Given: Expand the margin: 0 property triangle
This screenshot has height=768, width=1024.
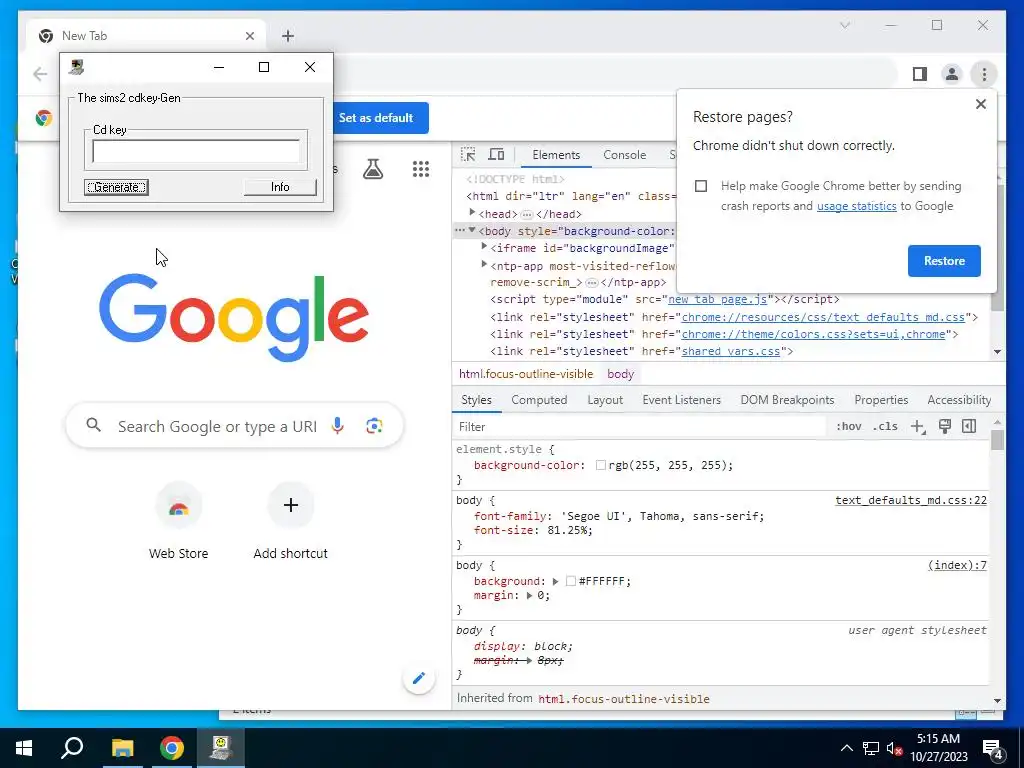Looking at the screenshot, I should (529, 596).
